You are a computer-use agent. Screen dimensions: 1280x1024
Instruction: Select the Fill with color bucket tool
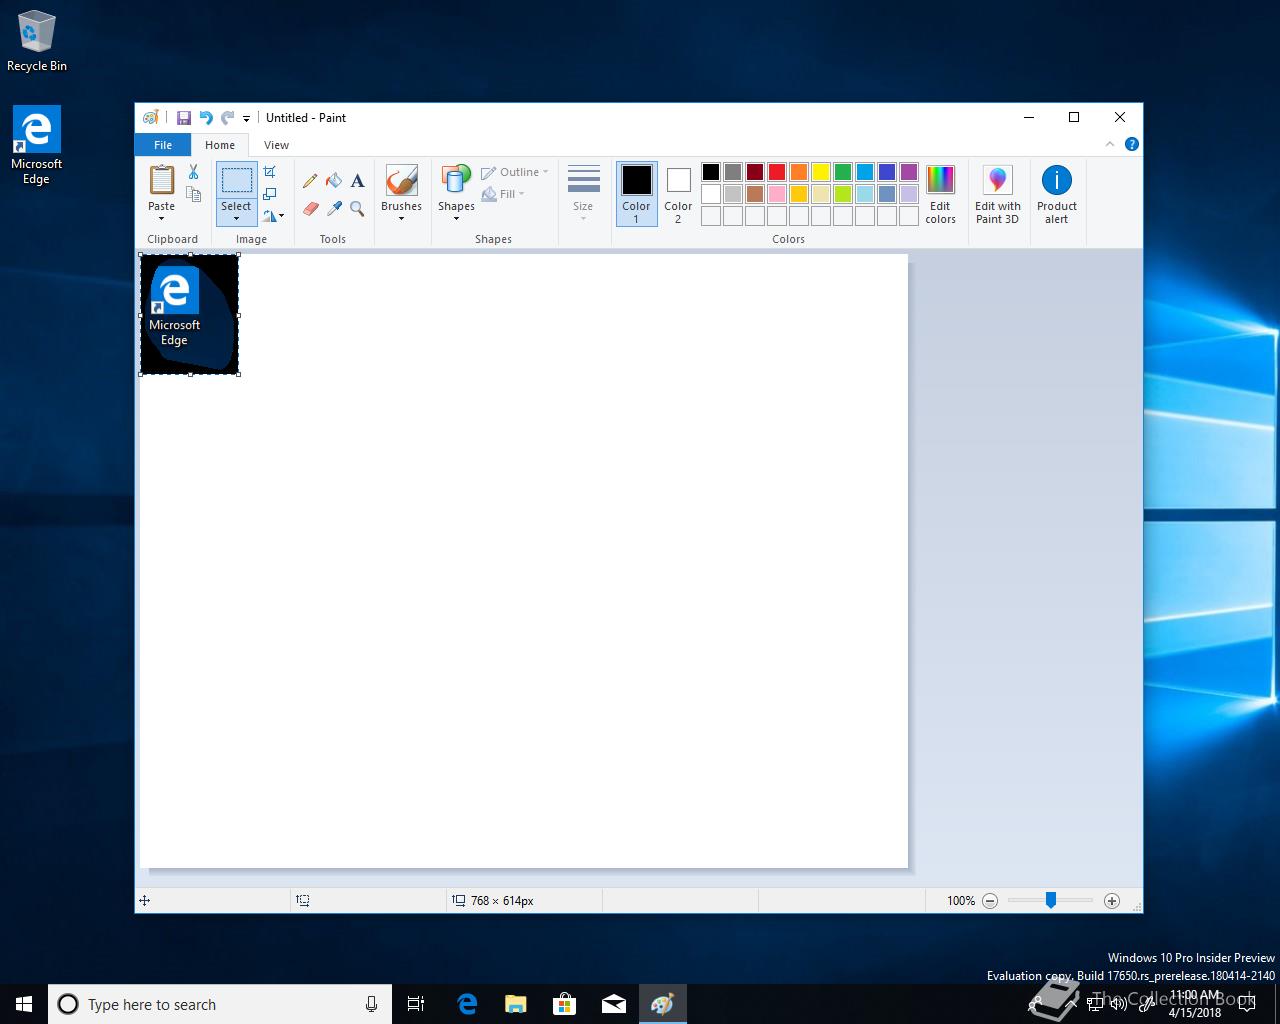point(334,181)
